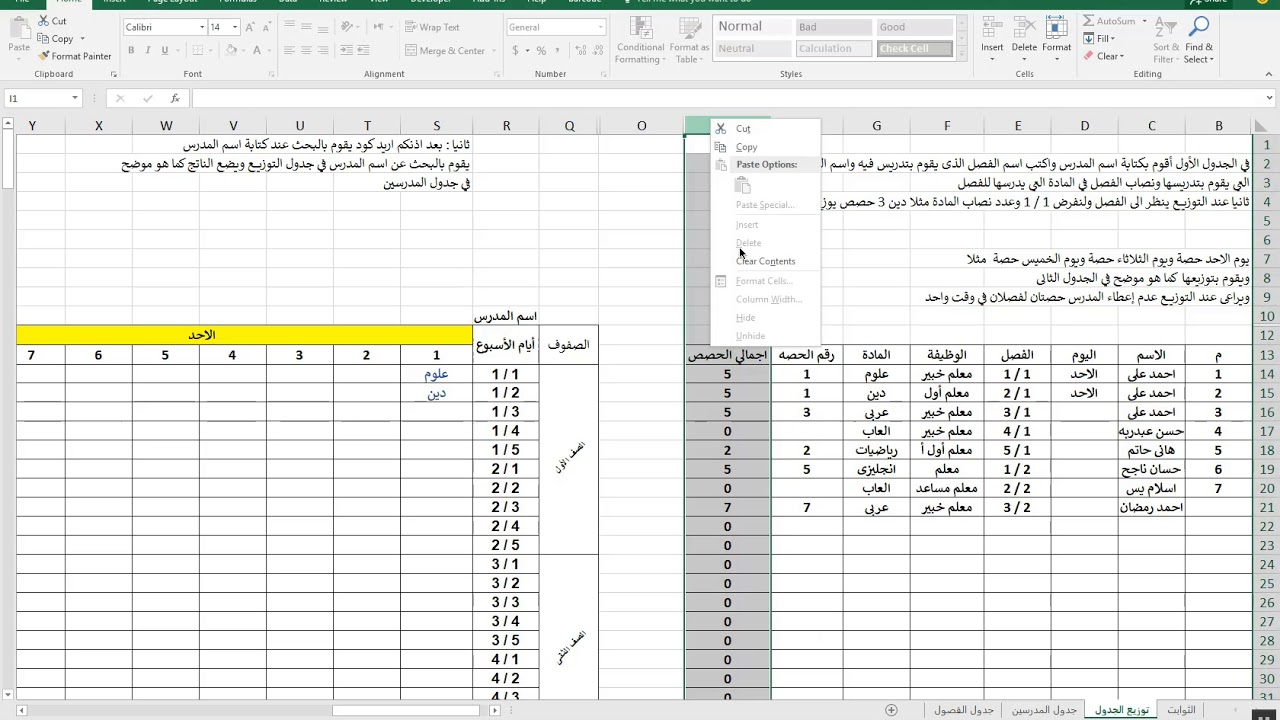Screen dimensions: 1280x720
Task: Click the formula bar input
Action: click(x=726, y=98)
